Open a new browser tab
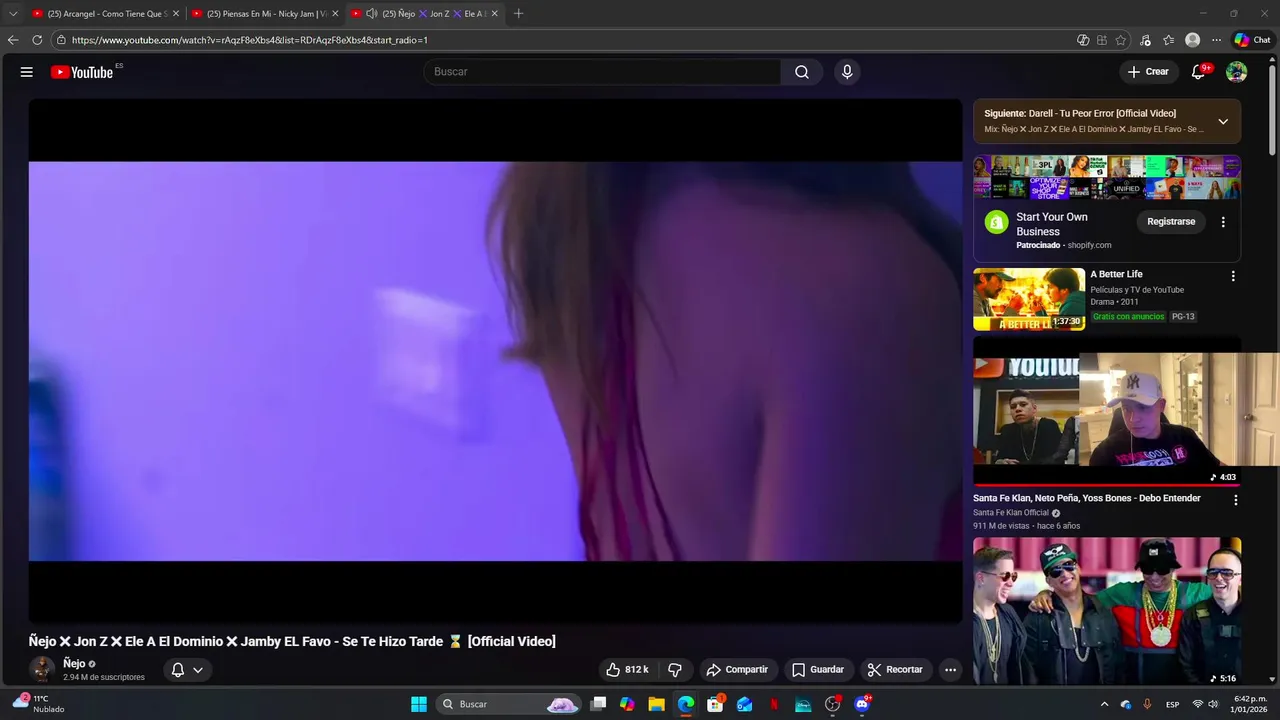This screenshot has width=1280, height=720. tap(518, 14)
